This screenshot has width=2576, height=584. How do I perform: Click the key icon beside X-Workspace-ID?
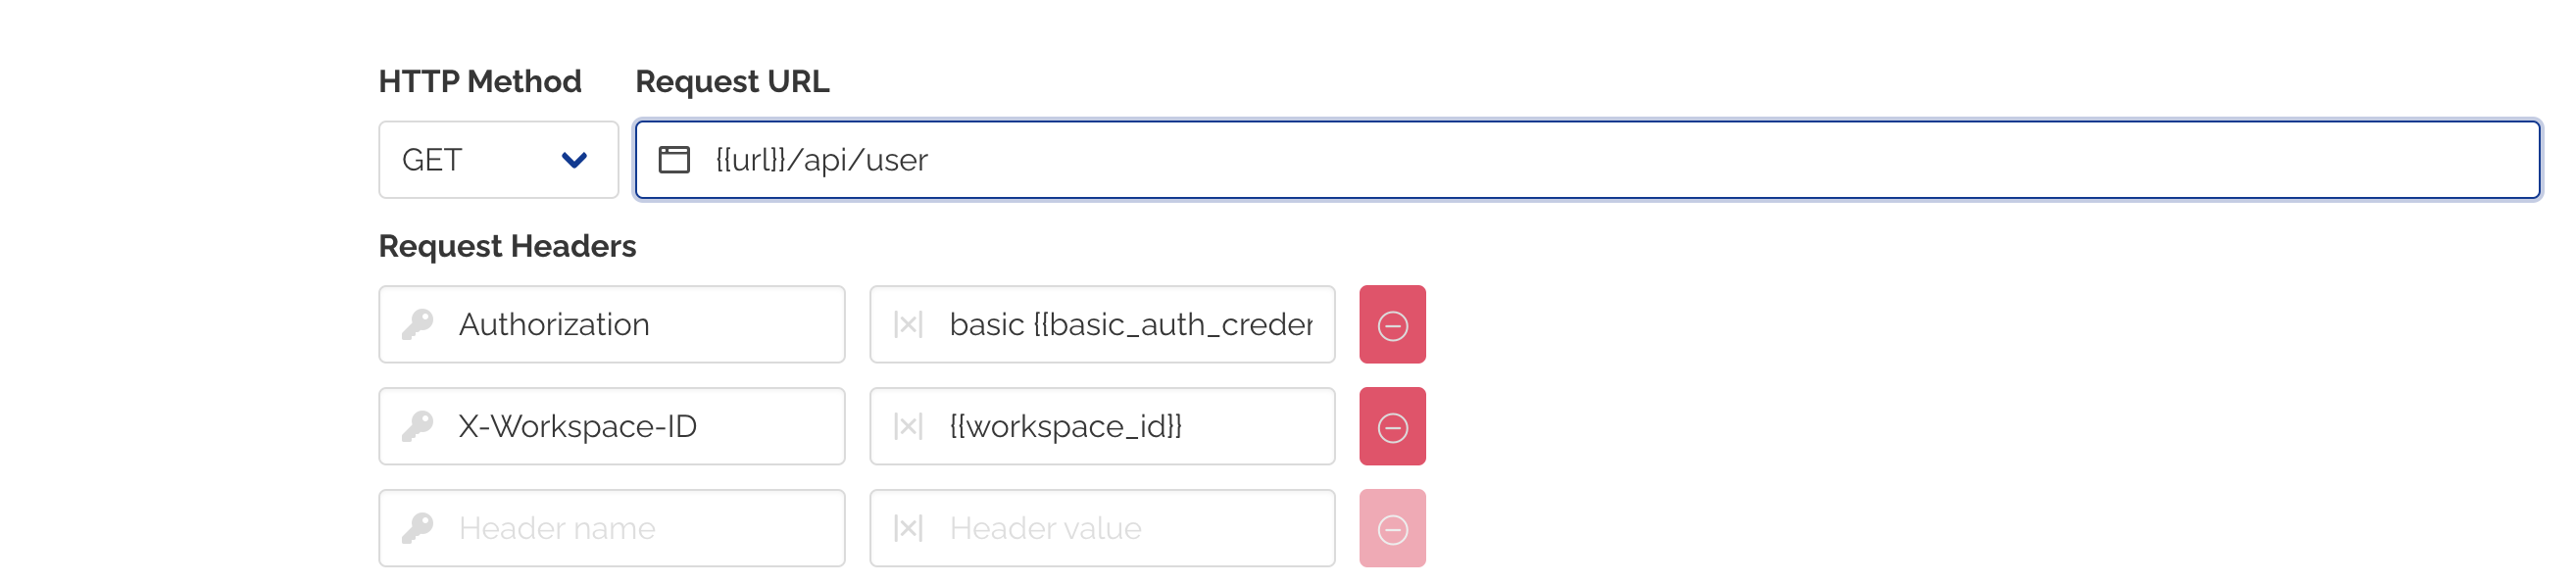click(x=420, y=426)
